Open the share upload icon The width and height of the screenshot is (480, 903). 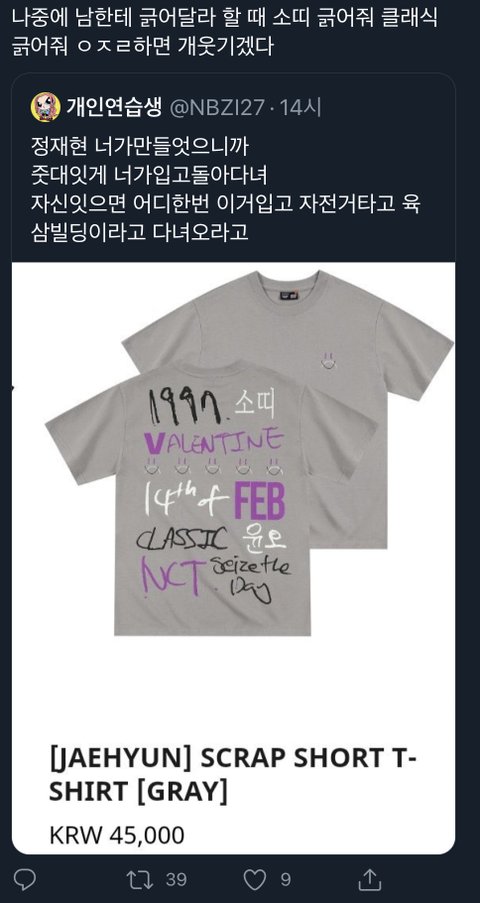(x=369, y=879)
